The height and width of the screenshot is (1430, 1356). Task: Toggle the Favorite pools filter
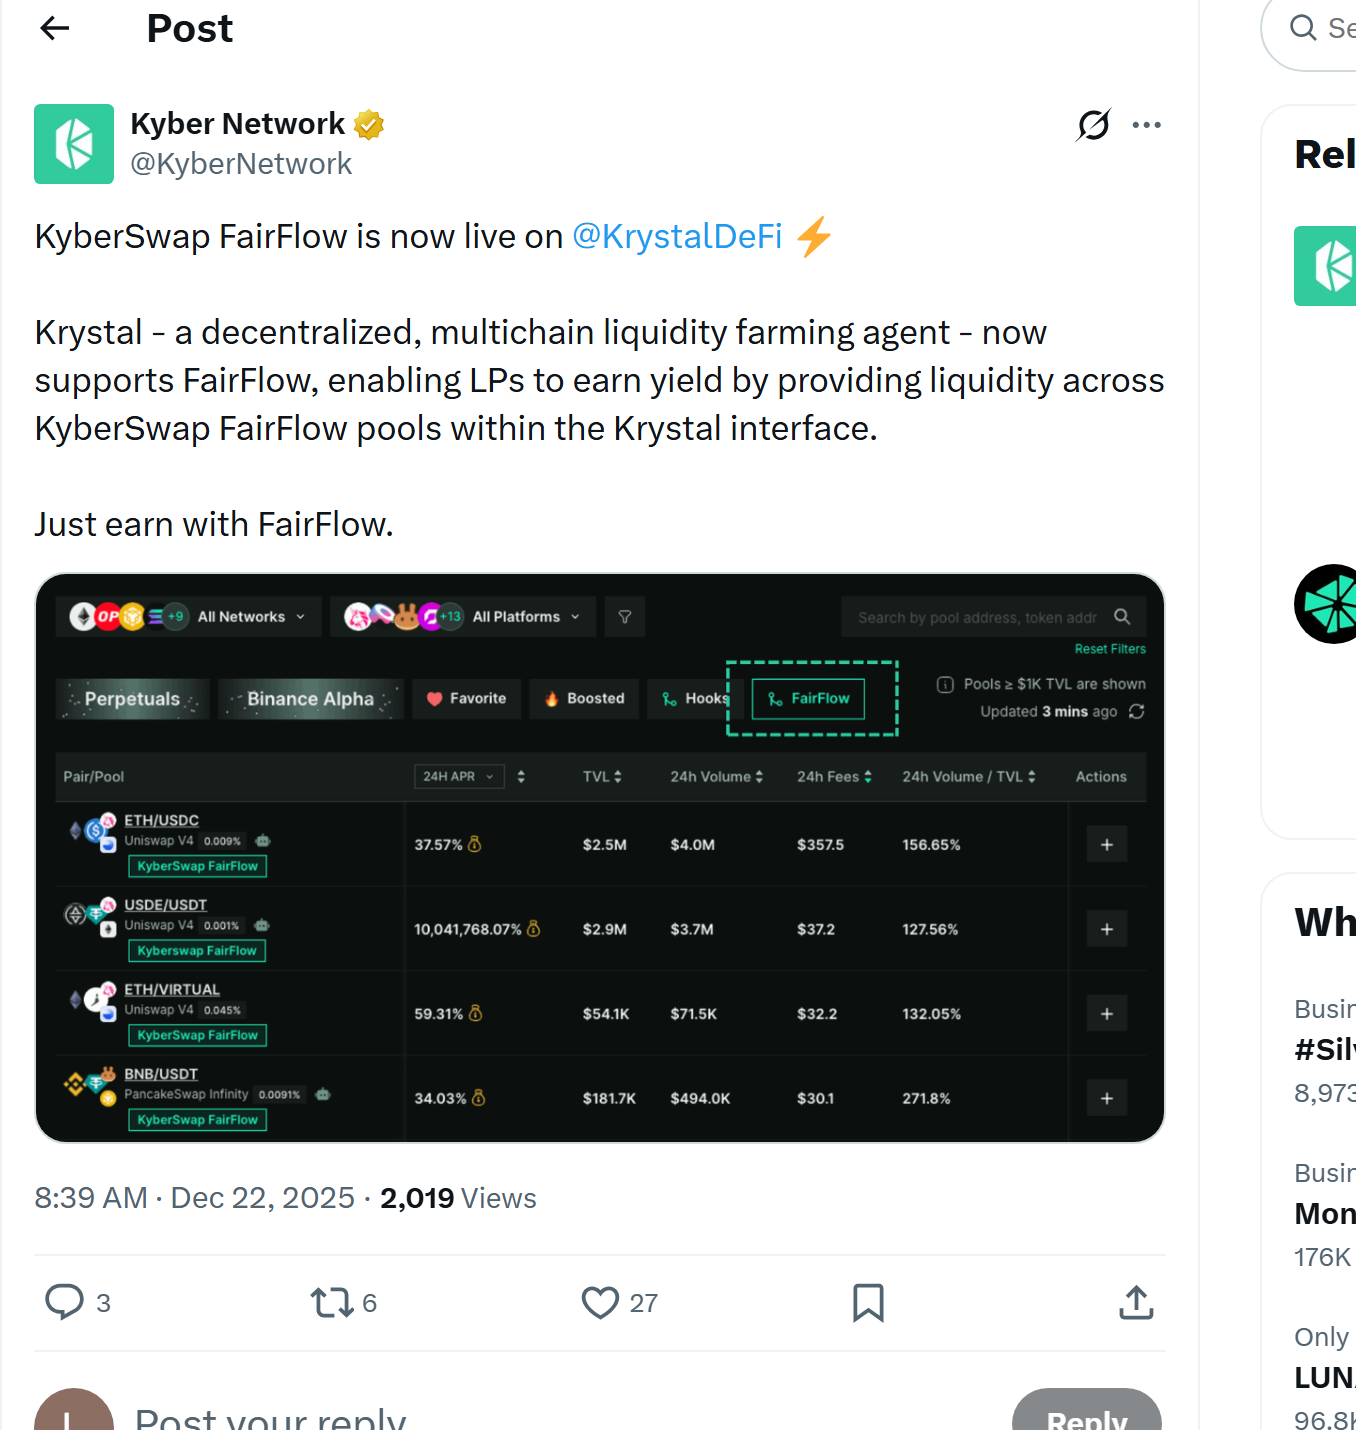(x=466, y=698)
